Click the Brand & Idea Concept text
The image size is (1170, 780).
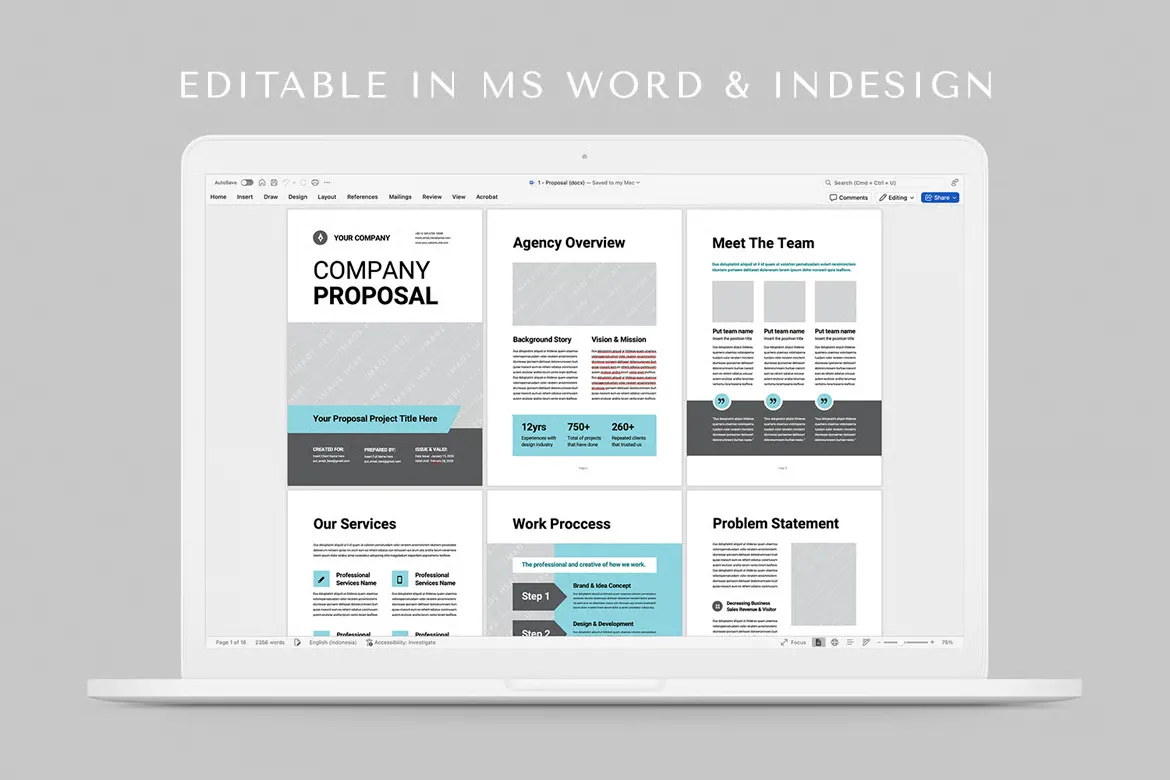click(x=601, y=586)
